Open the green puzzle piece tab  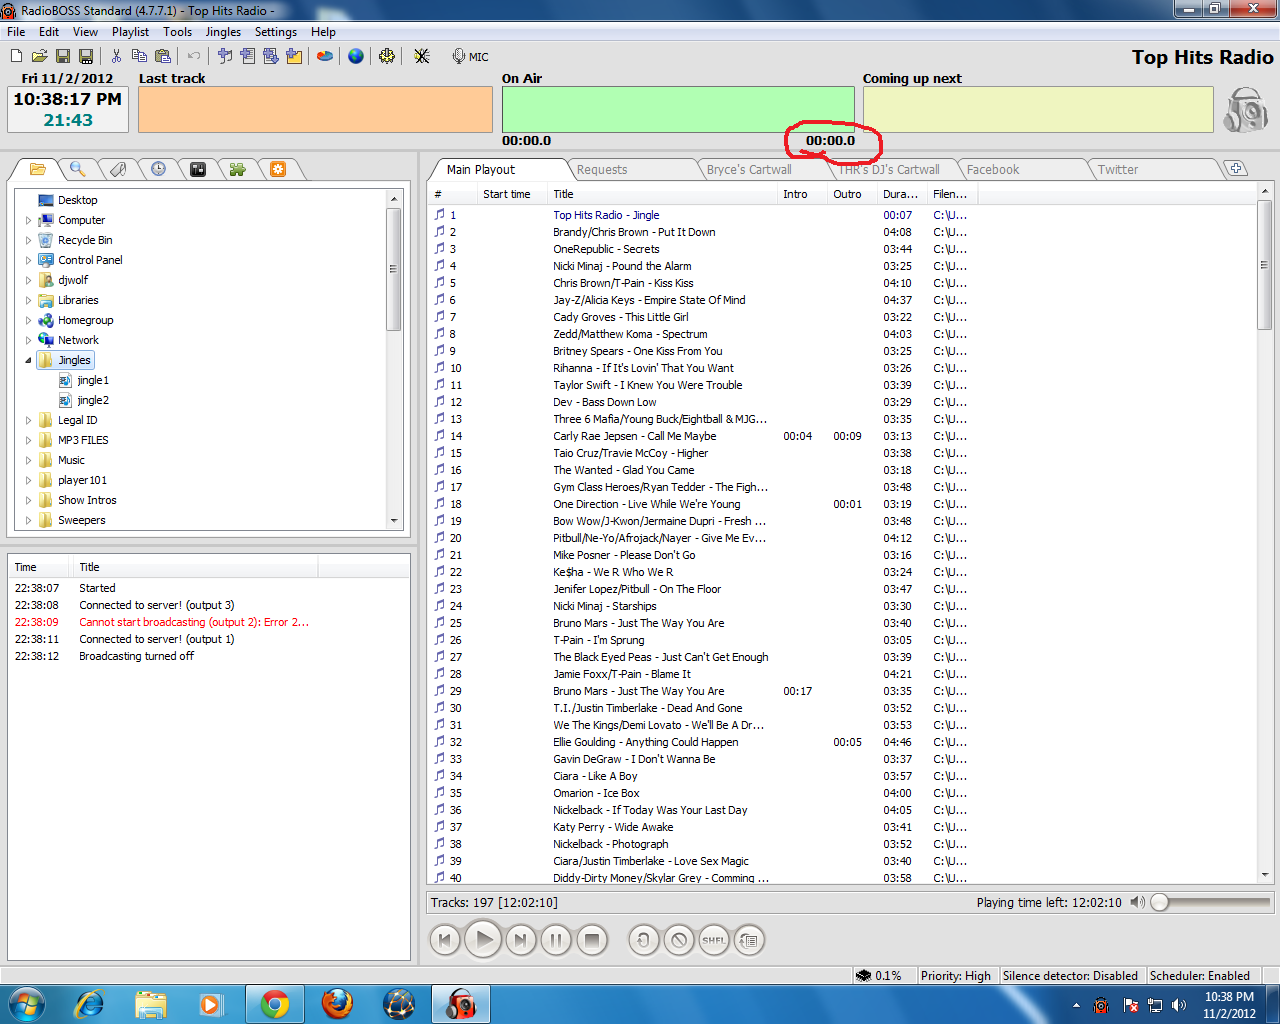pyautogui.click(x=237, y=169)
